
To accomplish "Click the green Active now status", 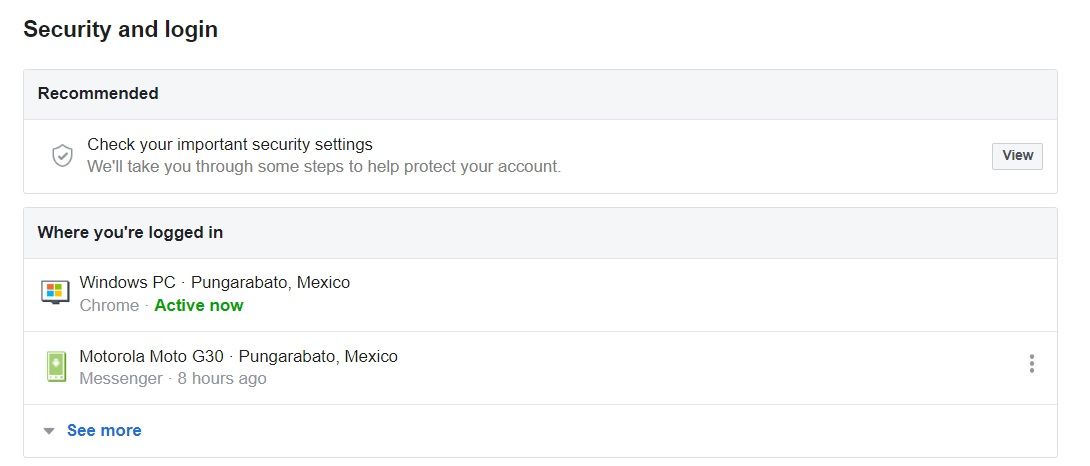I will click(199, 305).
